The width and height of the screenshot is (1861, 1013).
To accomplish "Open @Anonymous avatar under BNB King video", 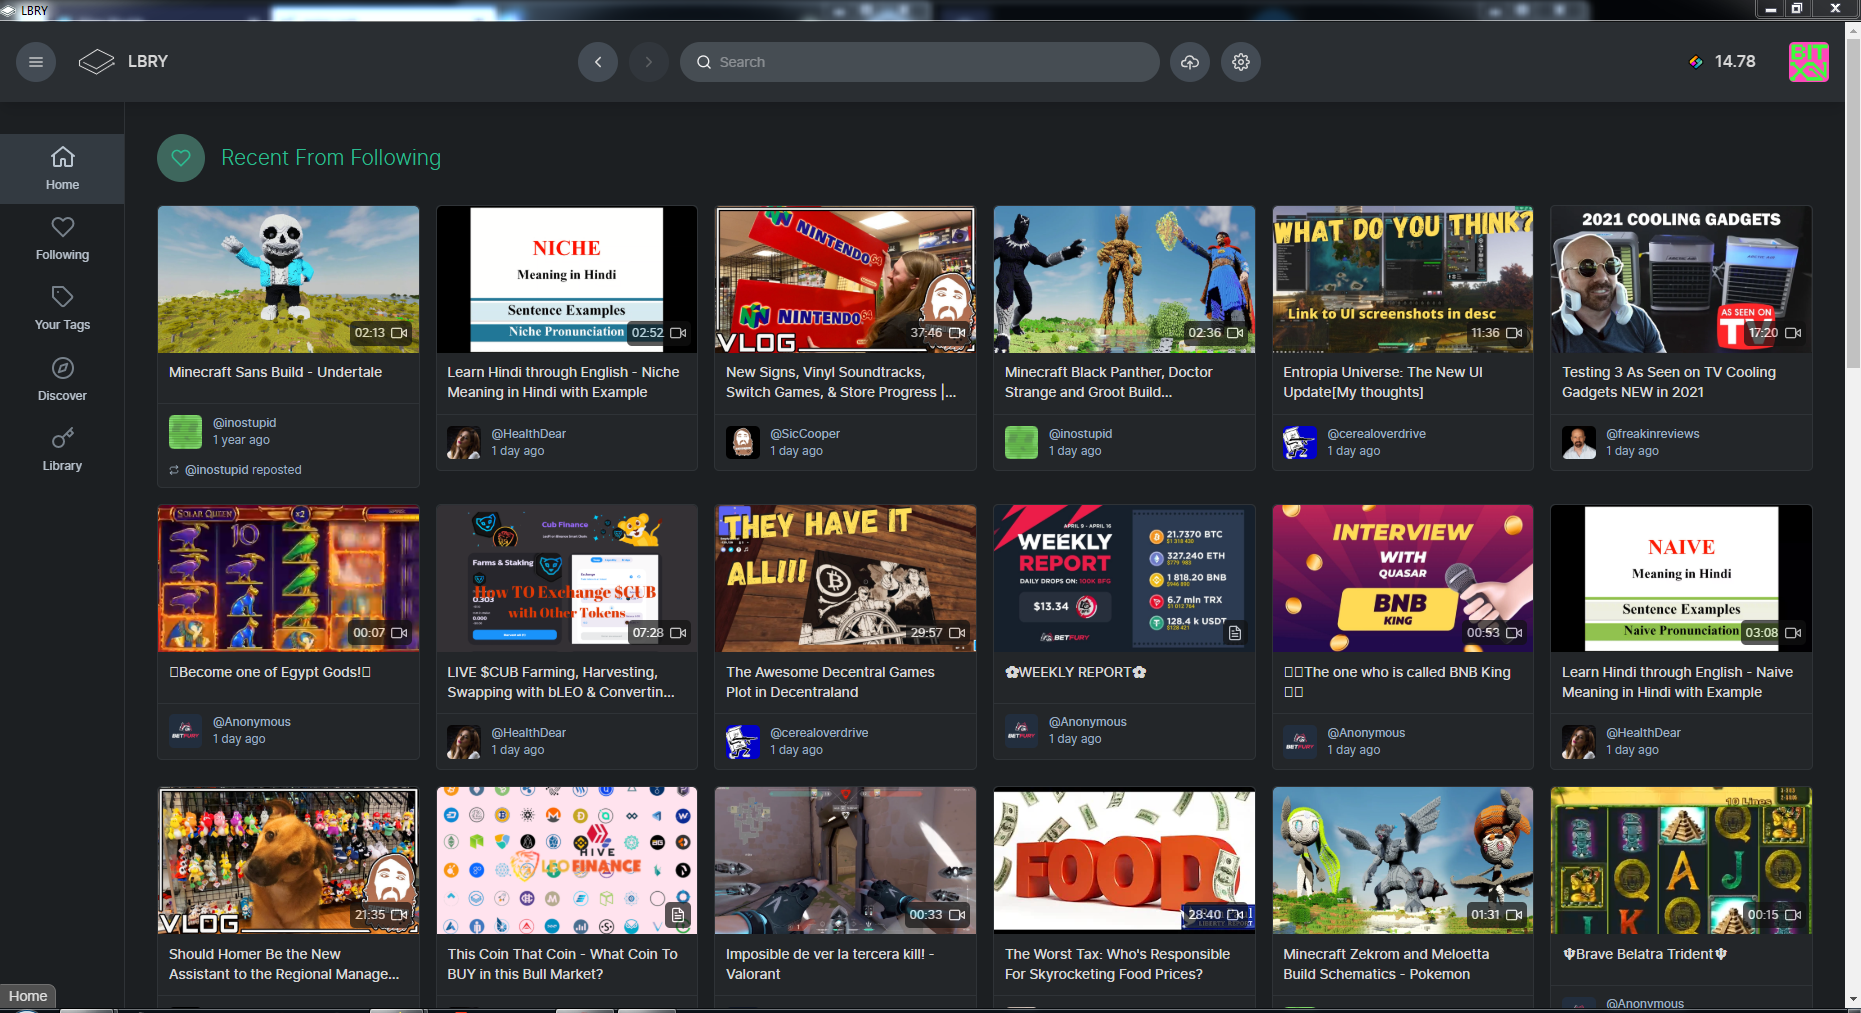I will pos(1300,742).
